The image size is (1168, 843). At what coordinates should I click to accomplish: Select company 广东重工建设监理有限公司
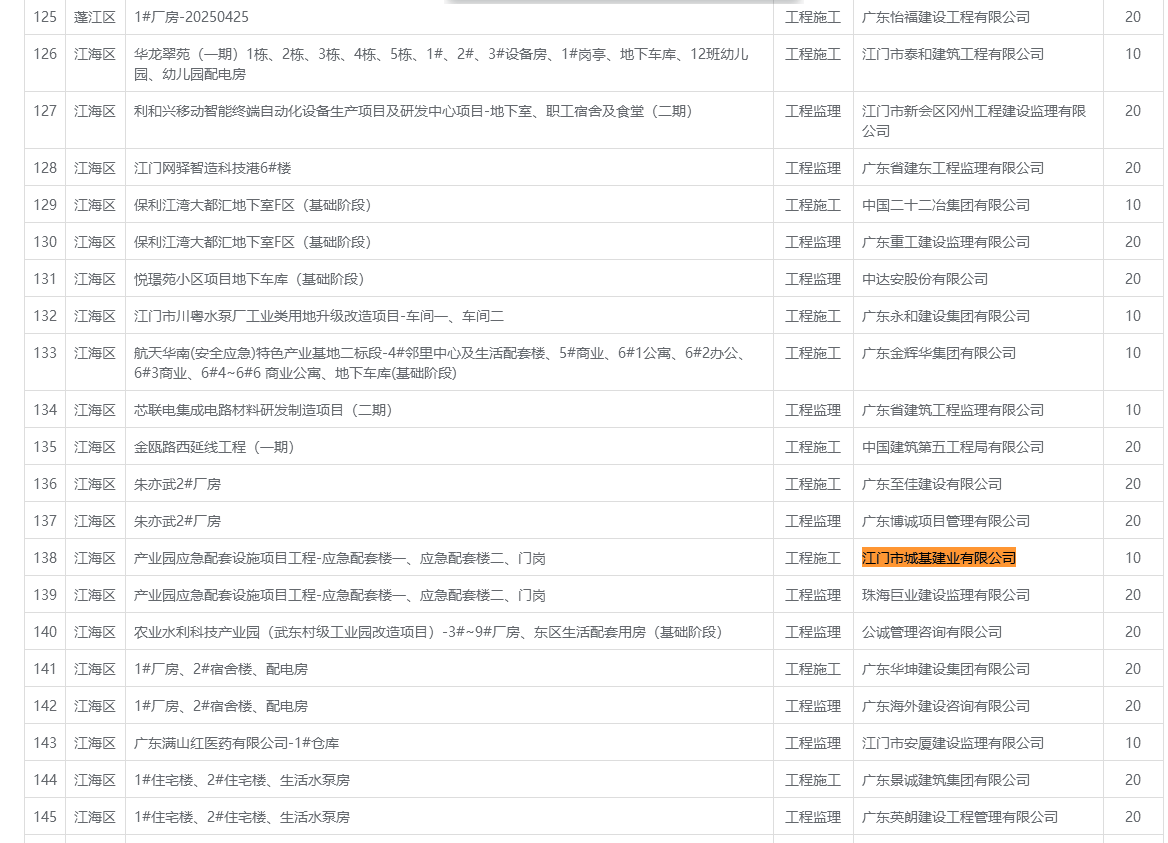[946, 242]
